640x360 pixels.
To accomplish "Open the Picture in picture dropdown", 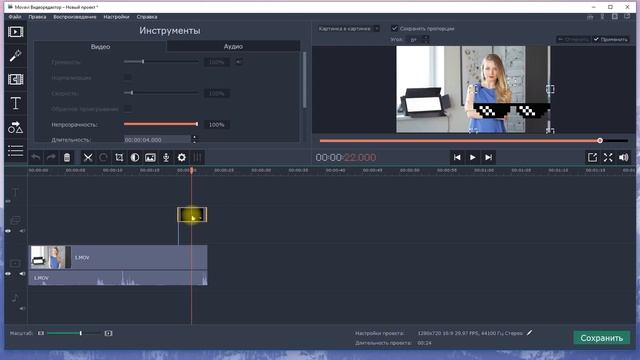I will pyautogui.click(x=349, y=29).
